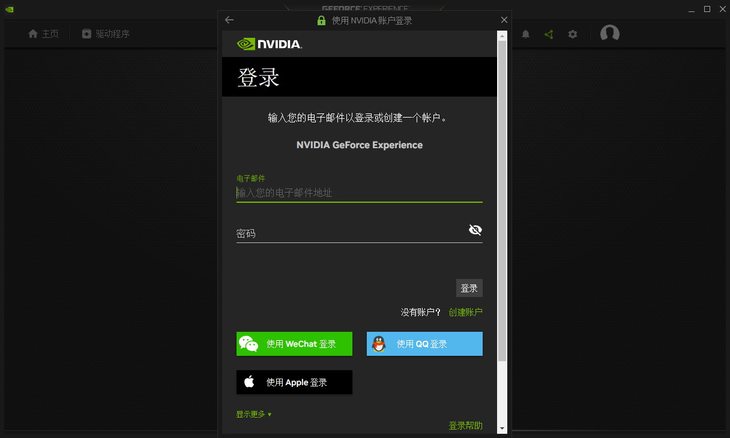The height and width of the screenshot is (438, 730).
Task: Focus the 电子邮件 email address field
Action: (359, 192)
